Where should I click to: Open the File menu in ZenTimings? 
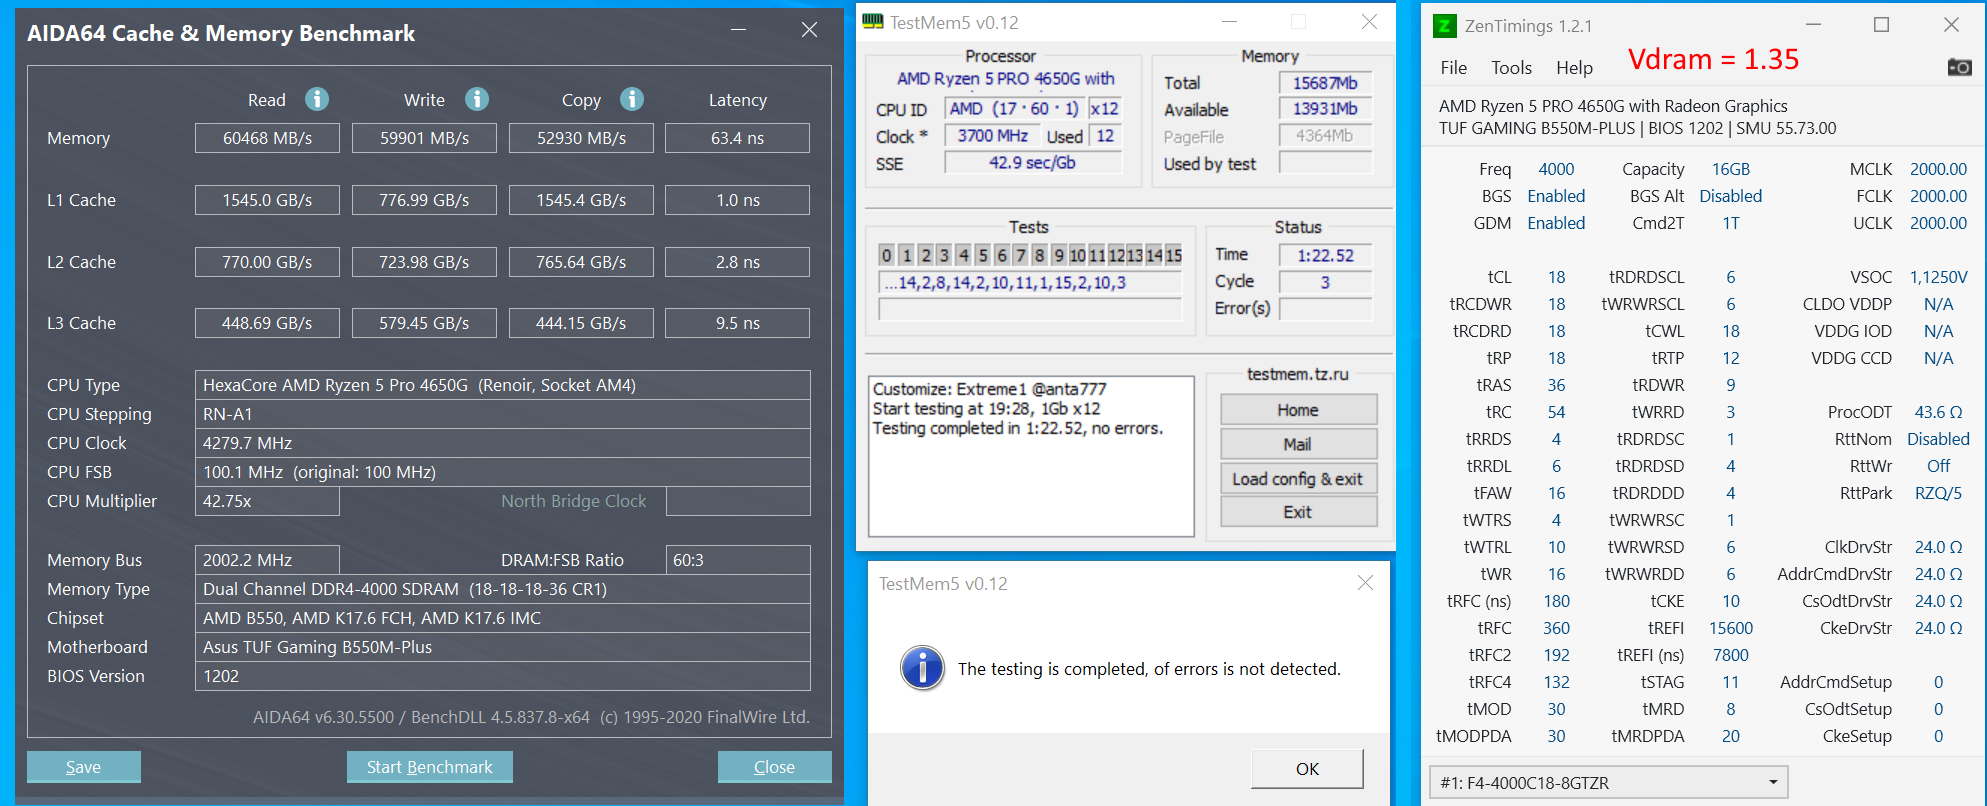(x=1454, y=68)
